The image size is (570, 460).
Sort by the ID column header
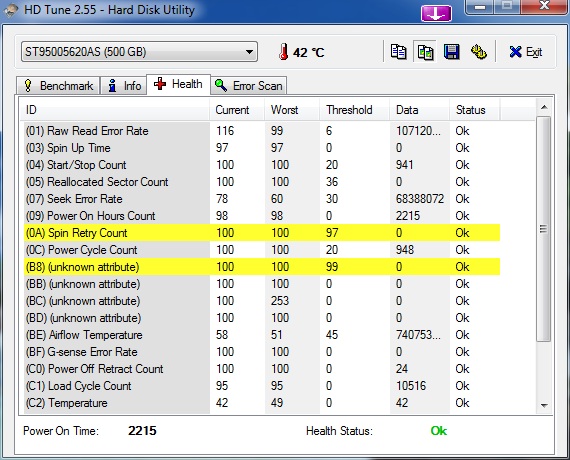(x=115, y=110)
